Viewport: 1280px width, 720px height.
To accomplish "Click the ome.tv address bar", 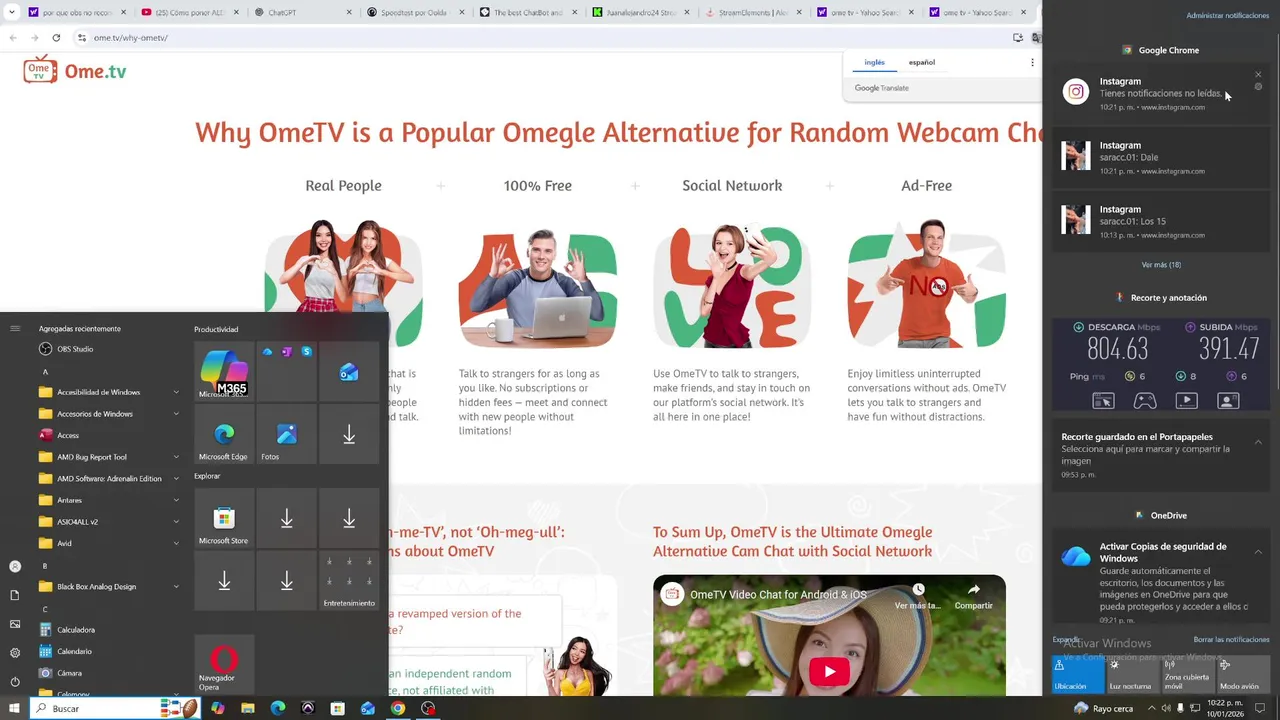I will pos(540,37).
